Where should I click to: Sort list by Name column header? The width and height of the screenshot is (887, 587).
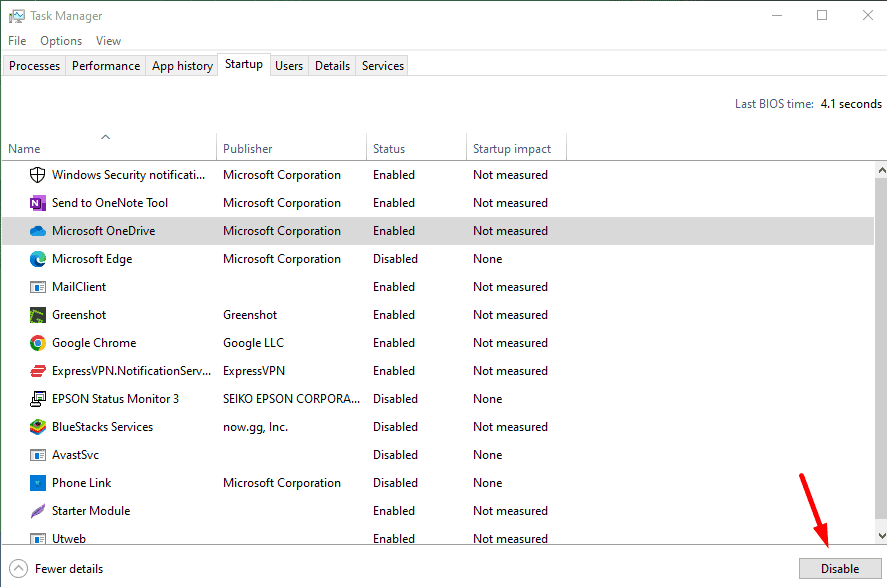(x=109, y=147)
